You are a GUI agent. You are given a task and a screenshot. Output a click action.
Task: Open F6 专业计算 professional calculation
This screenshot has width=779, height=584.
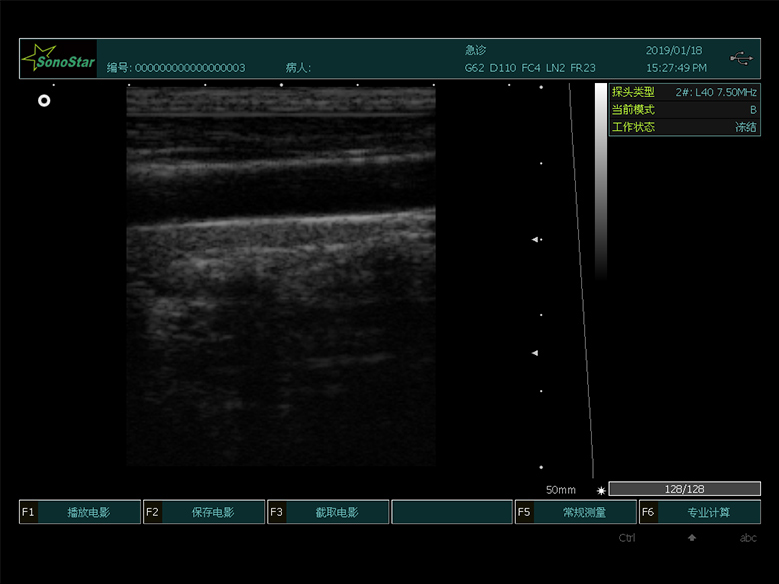pos(699,512)
